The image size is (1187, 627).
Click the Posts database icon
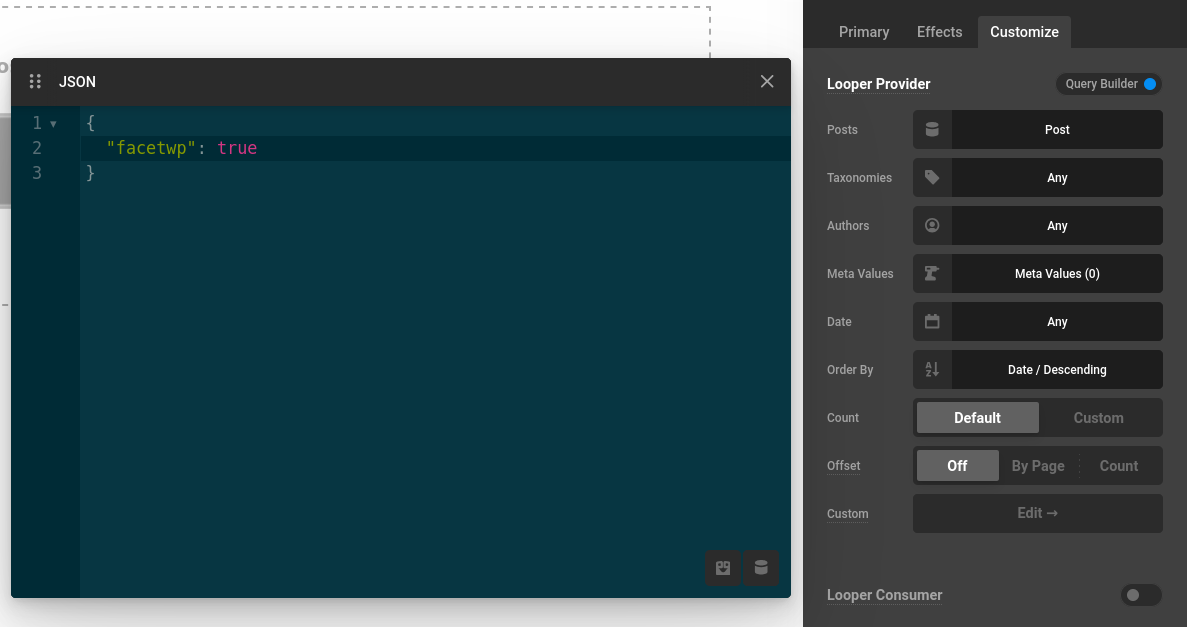pos(932,130)
